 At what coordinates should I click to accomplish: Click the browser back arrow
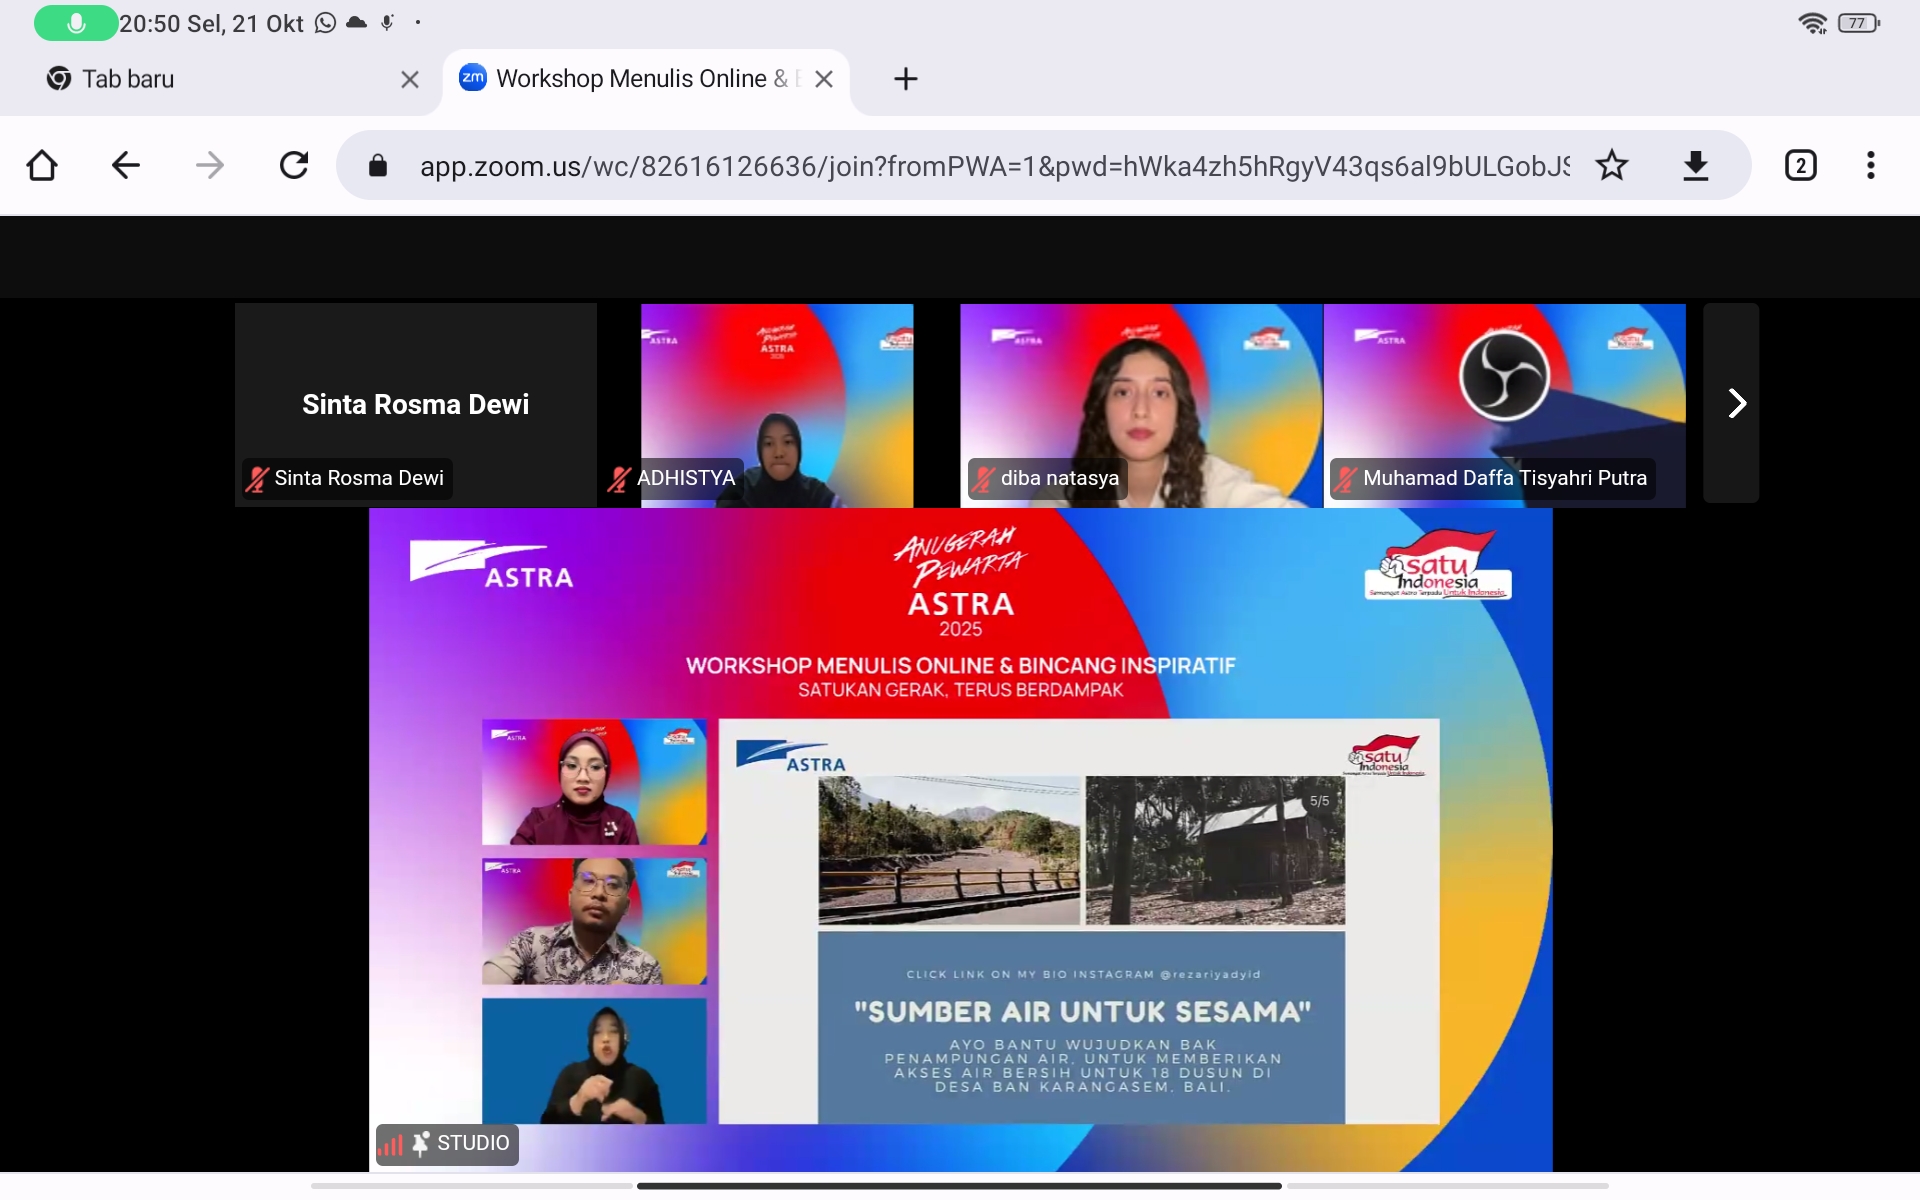point(125,165)
